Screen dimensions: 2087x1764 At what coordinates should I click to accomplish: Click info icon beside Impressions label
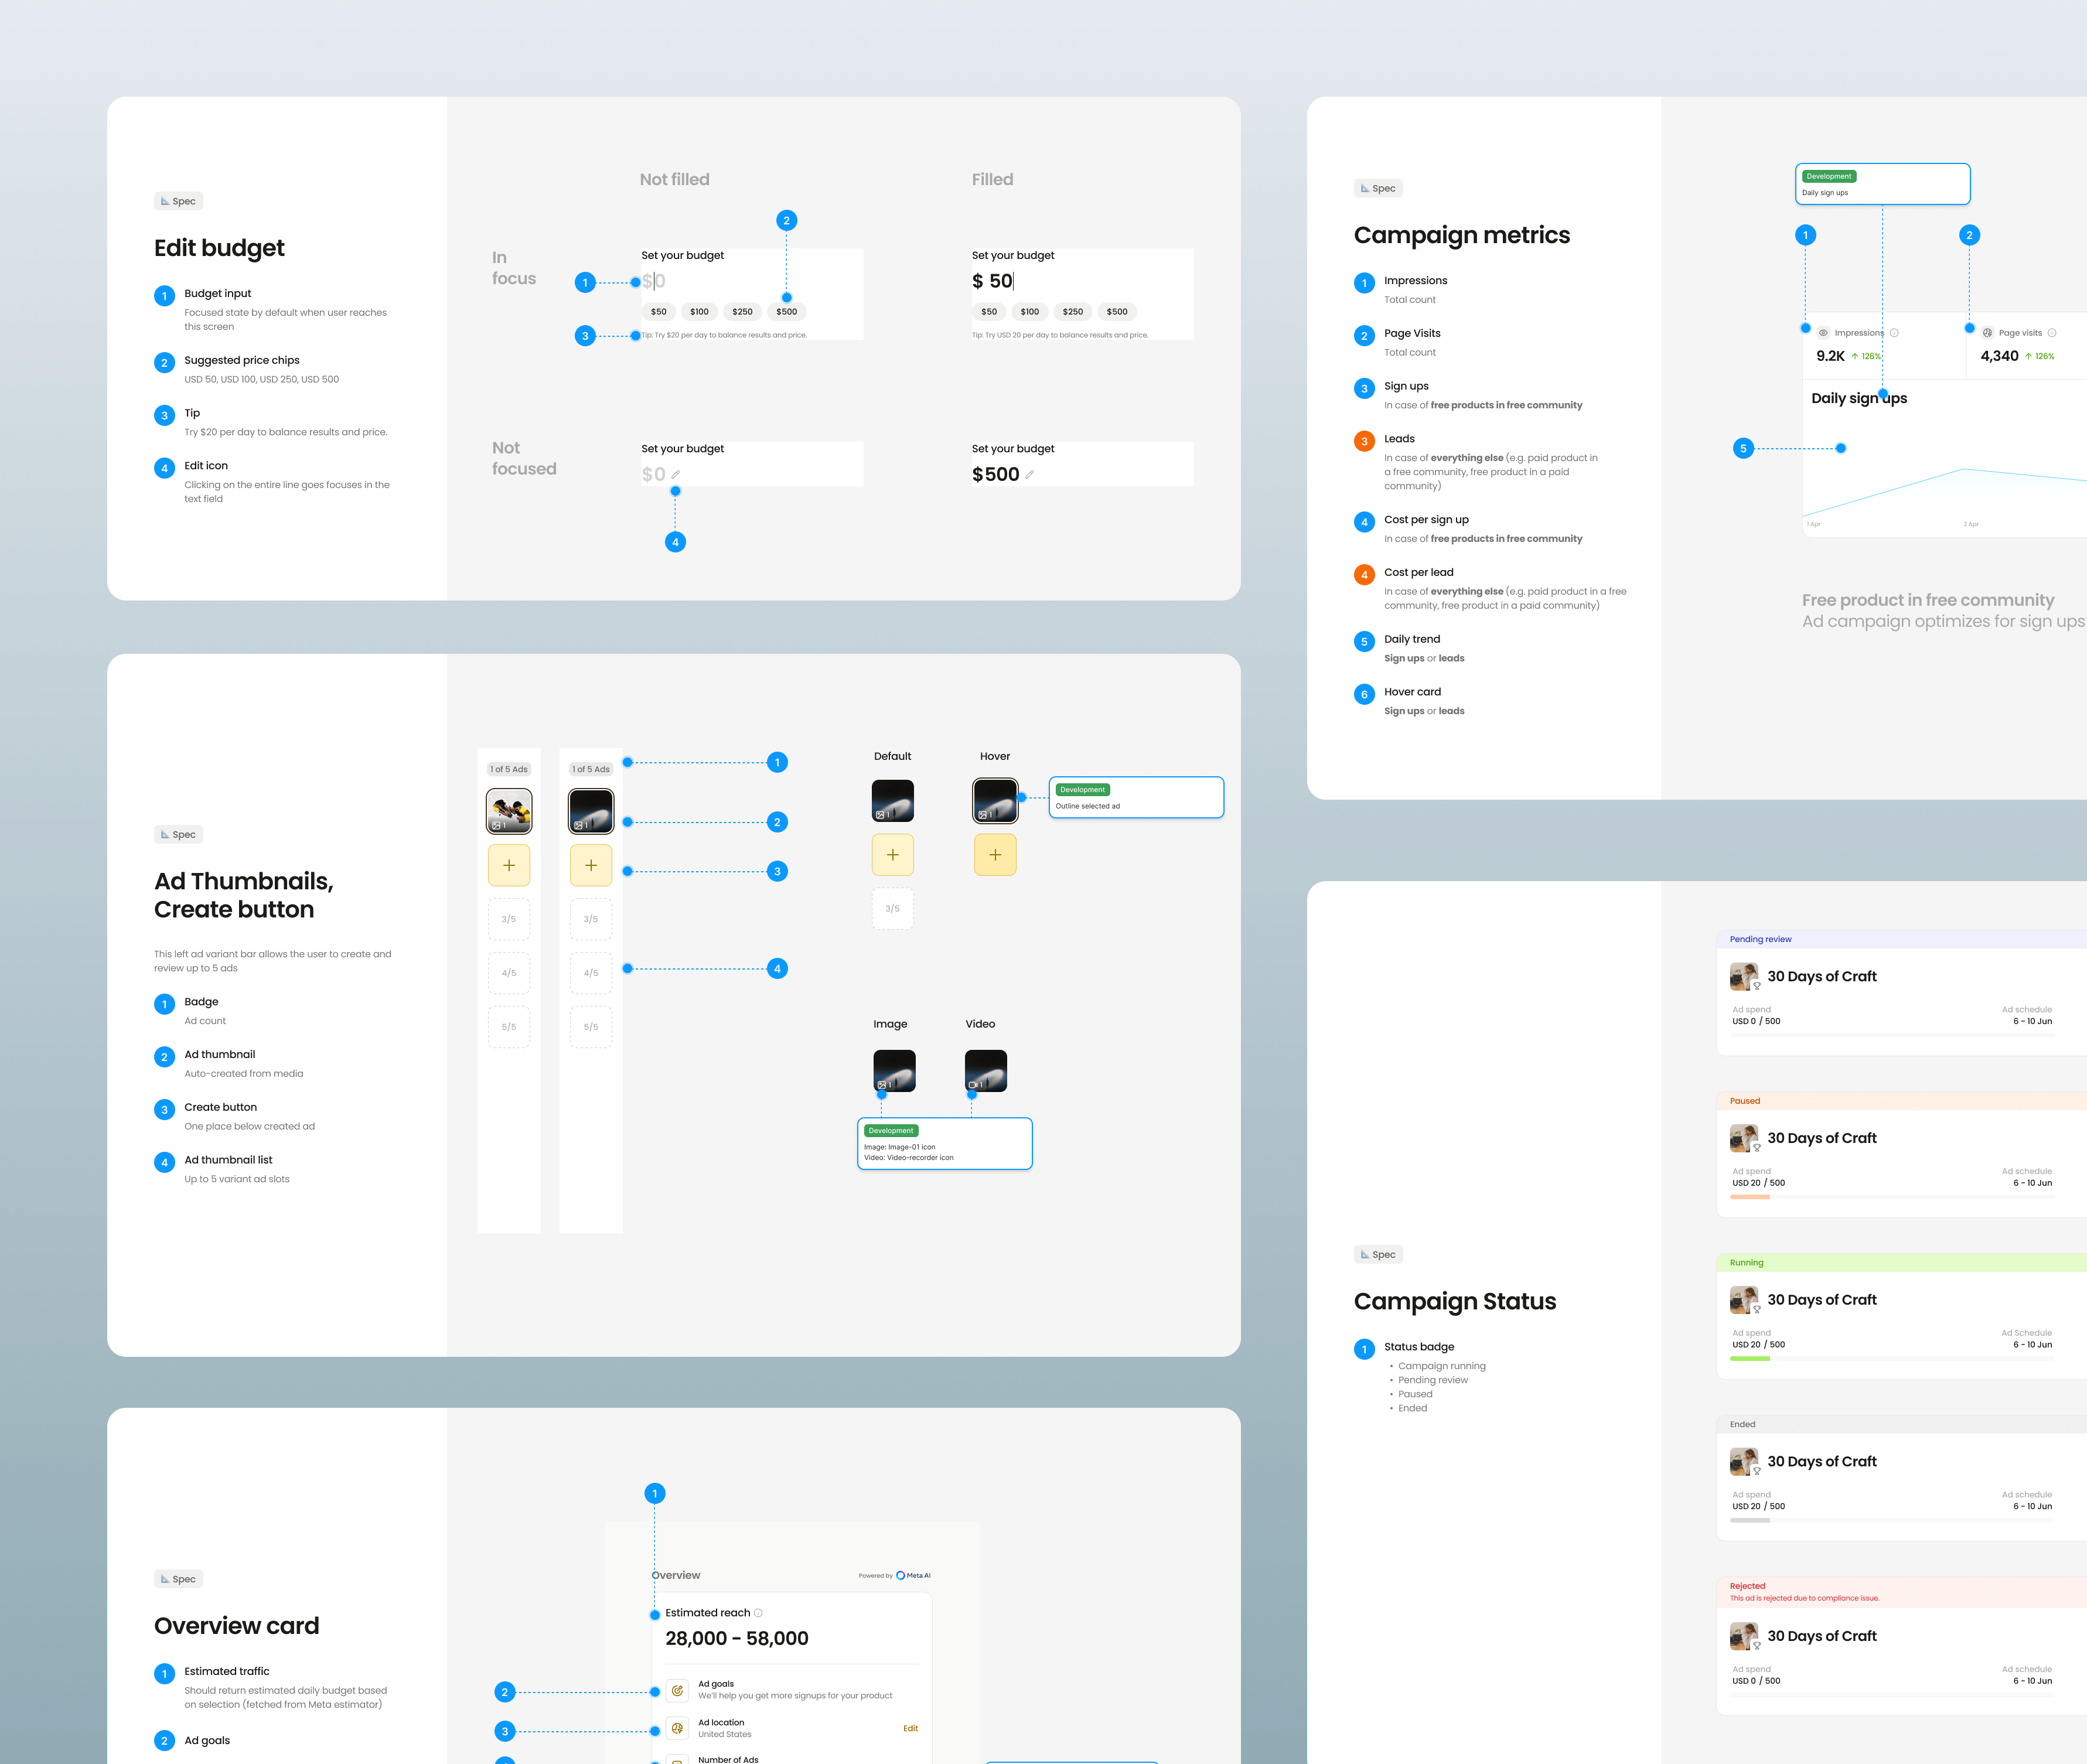click(1894, 333)
